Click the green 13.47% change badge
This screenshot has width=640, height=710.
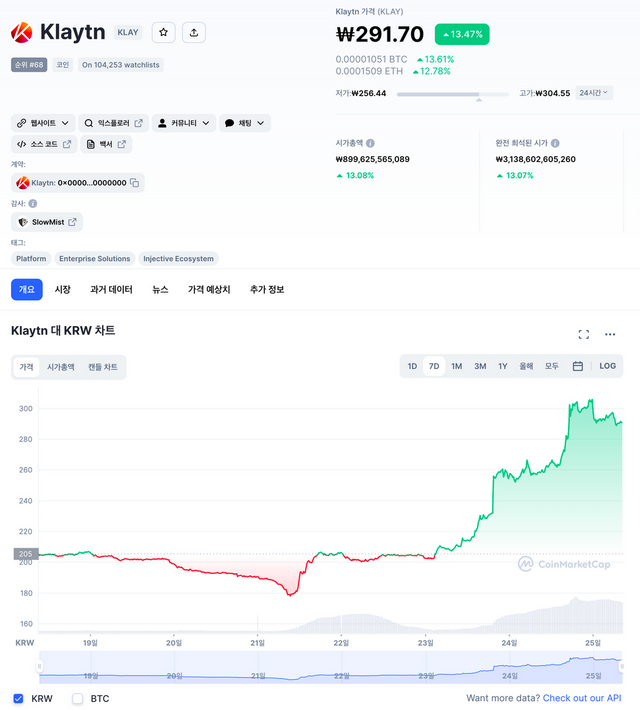click(x=462, y=34)
